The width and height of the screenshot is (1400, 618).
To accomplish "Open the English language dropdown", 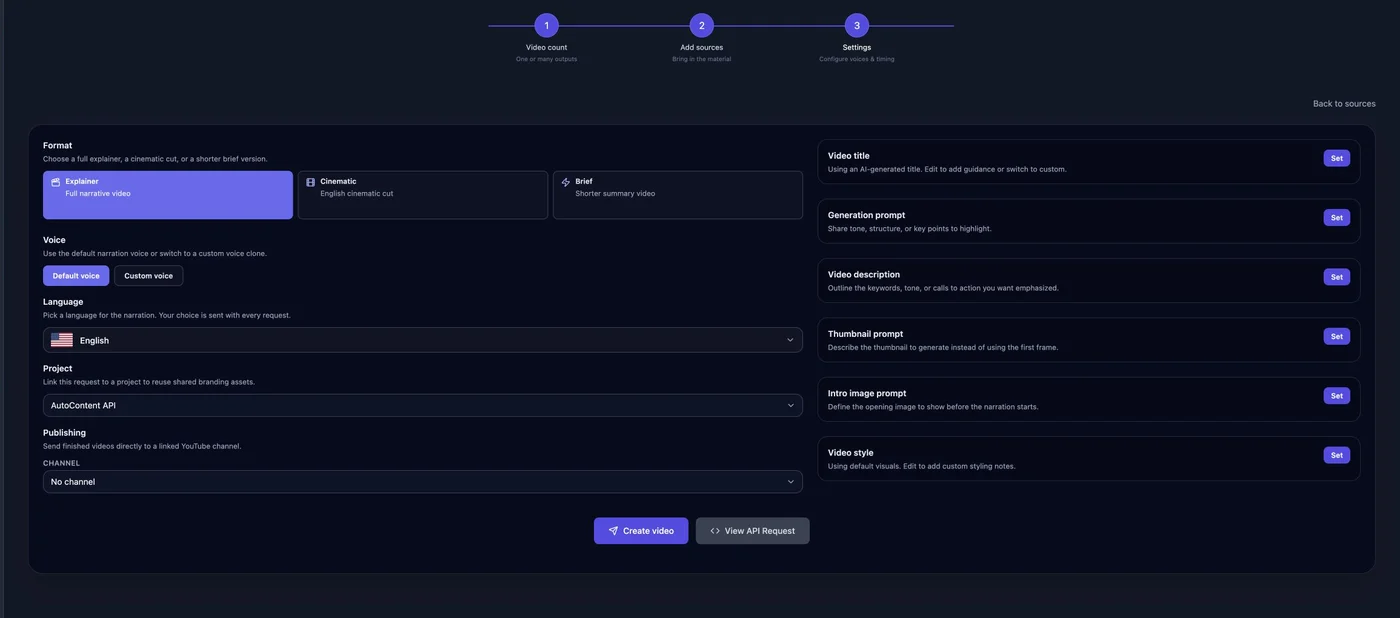I will (x=423, y=340).
